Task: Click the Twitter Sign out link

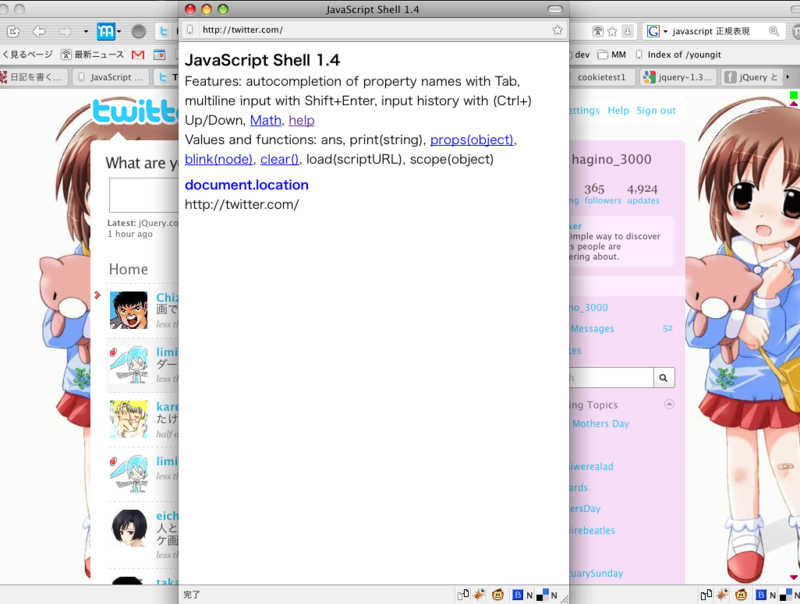Action: 656,110
